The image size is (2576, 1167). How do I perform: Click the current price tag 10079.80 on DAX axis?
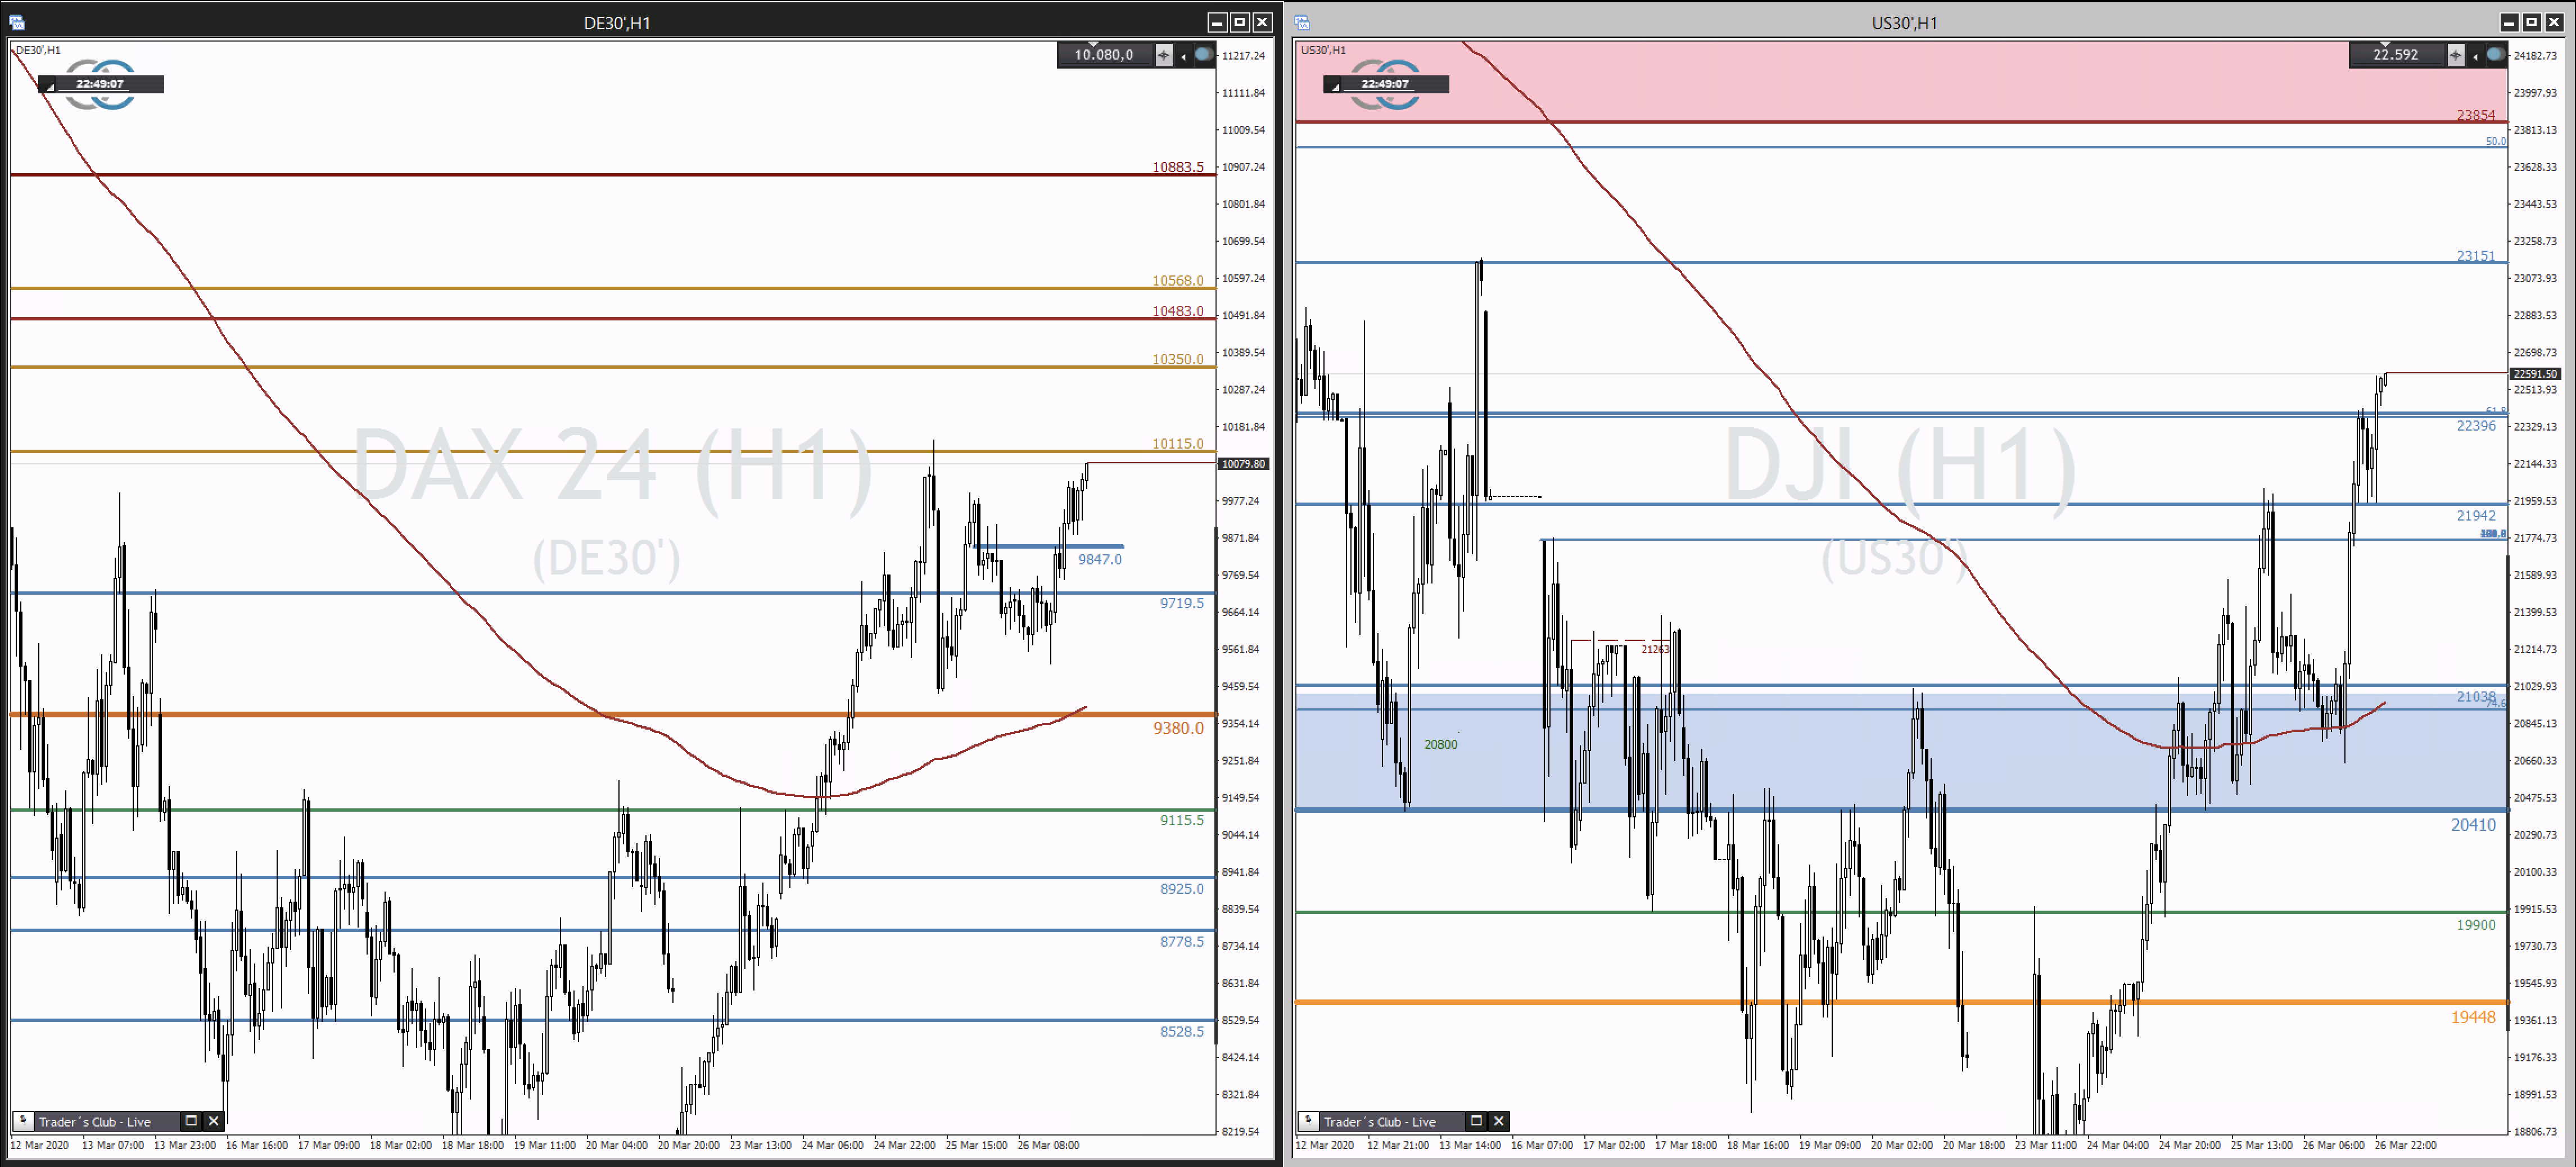coord(1243,464)
